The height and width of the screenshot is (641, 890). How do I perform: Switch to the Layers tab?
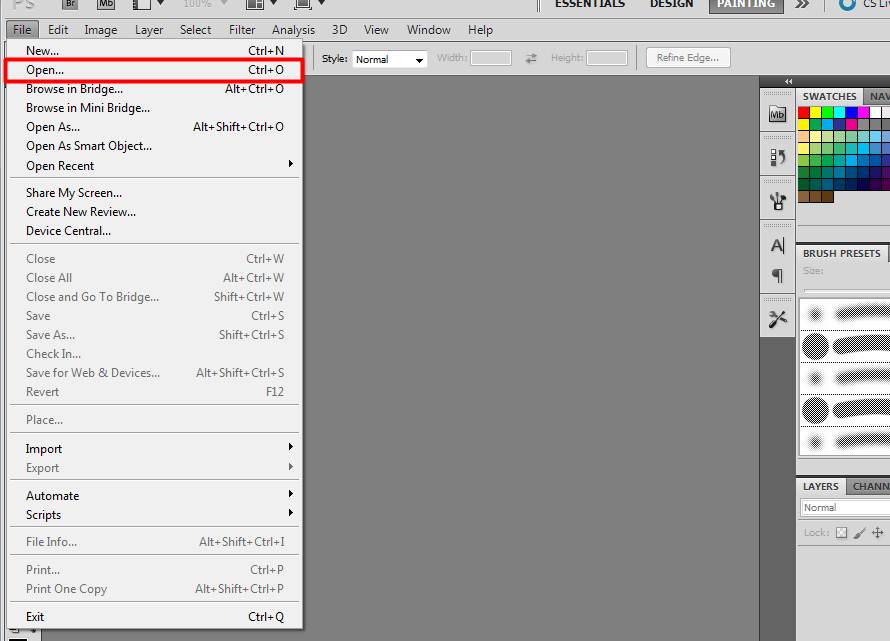820,487
